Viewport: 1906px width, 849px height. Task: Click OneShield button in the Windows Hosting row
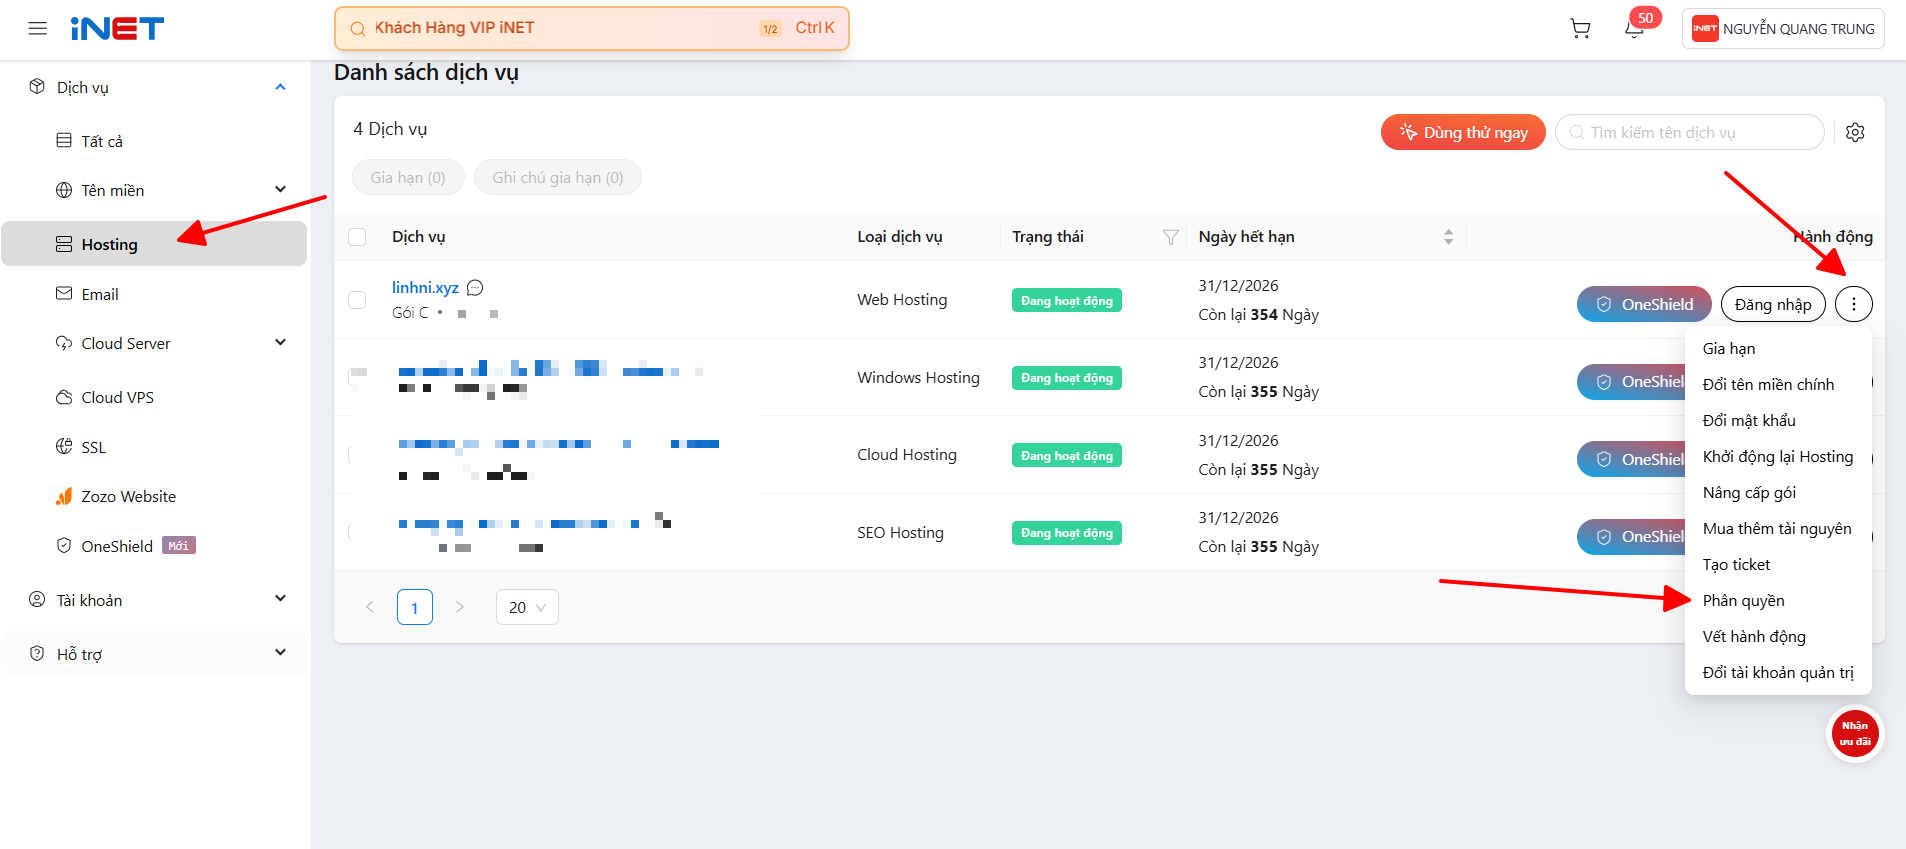point(1632,381)
